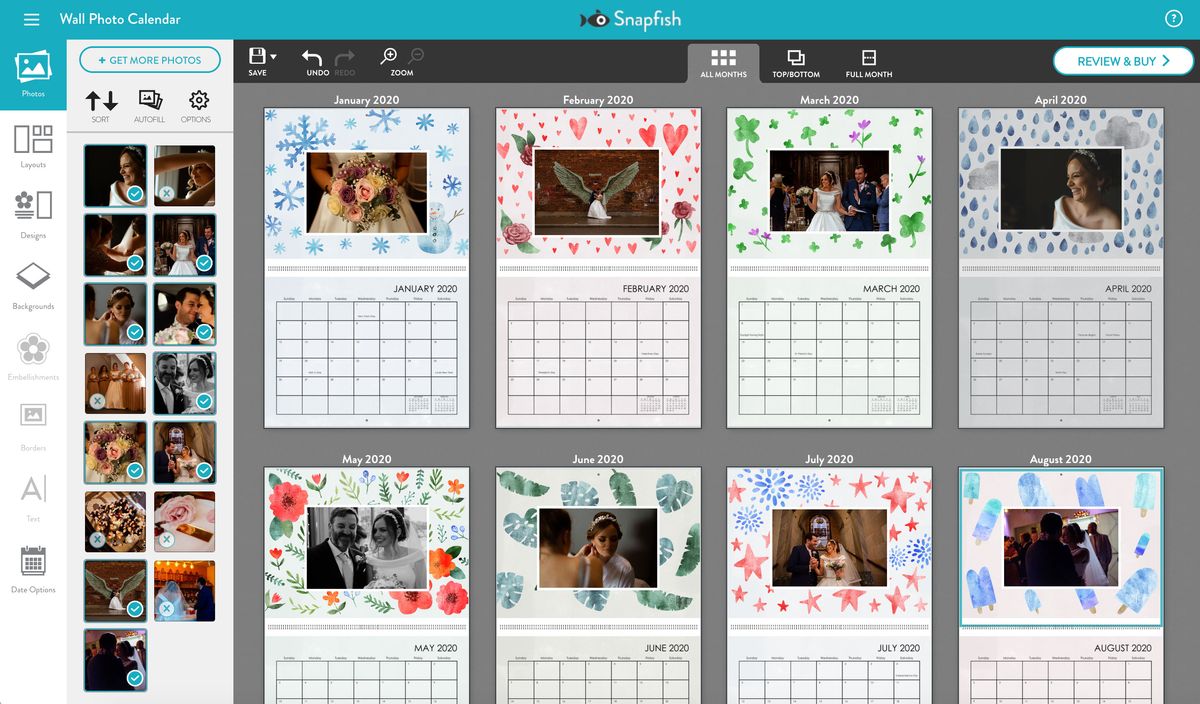Select the Text tool in the sidebar
1200x704 pixels.
32,495
